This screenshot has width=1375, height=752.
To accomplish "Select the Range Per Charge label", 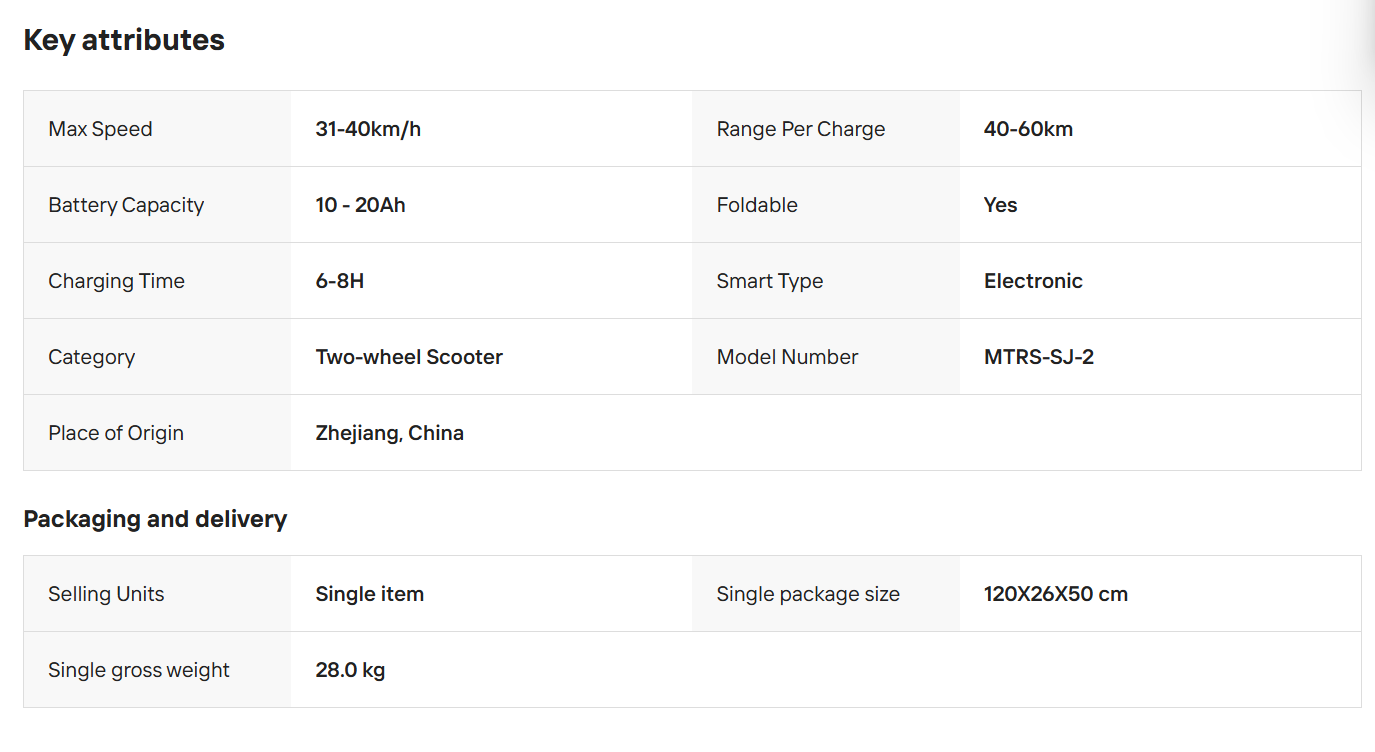I will click(x=801, y=129).
